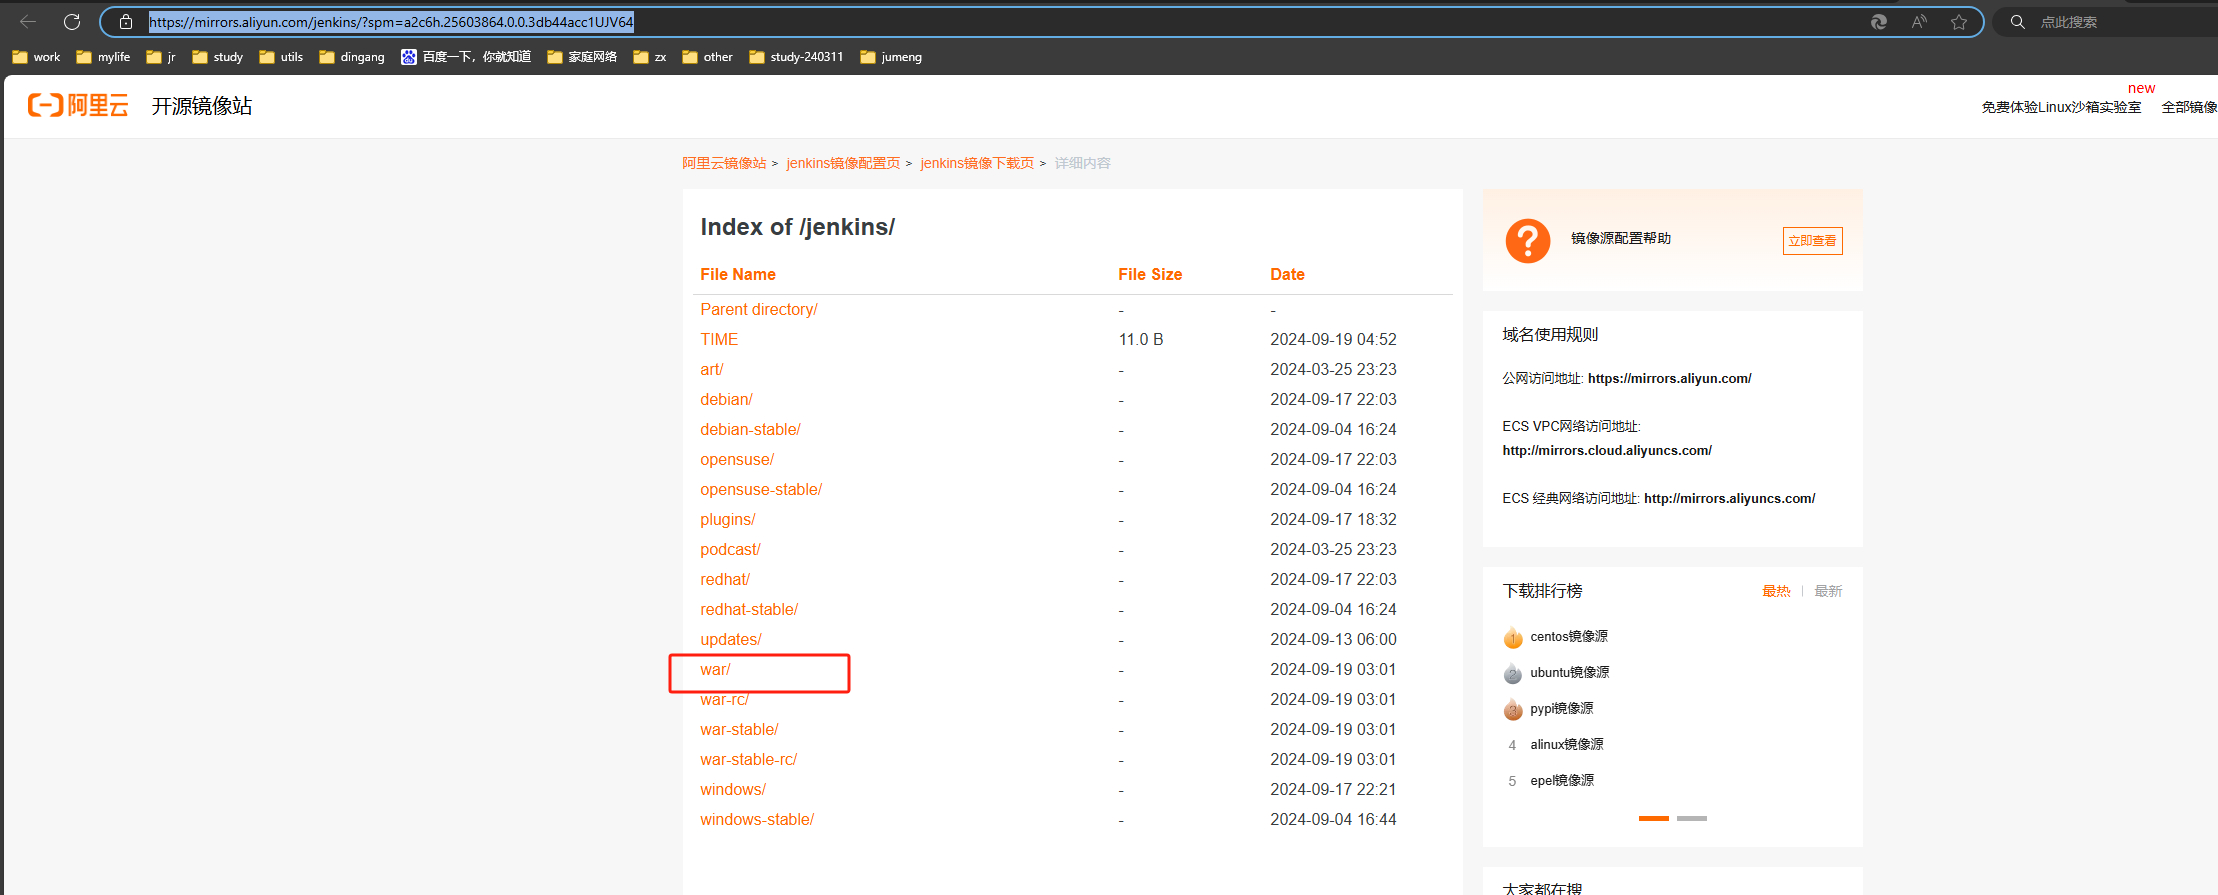Click the orange question mark help icon

(1527, 241)
